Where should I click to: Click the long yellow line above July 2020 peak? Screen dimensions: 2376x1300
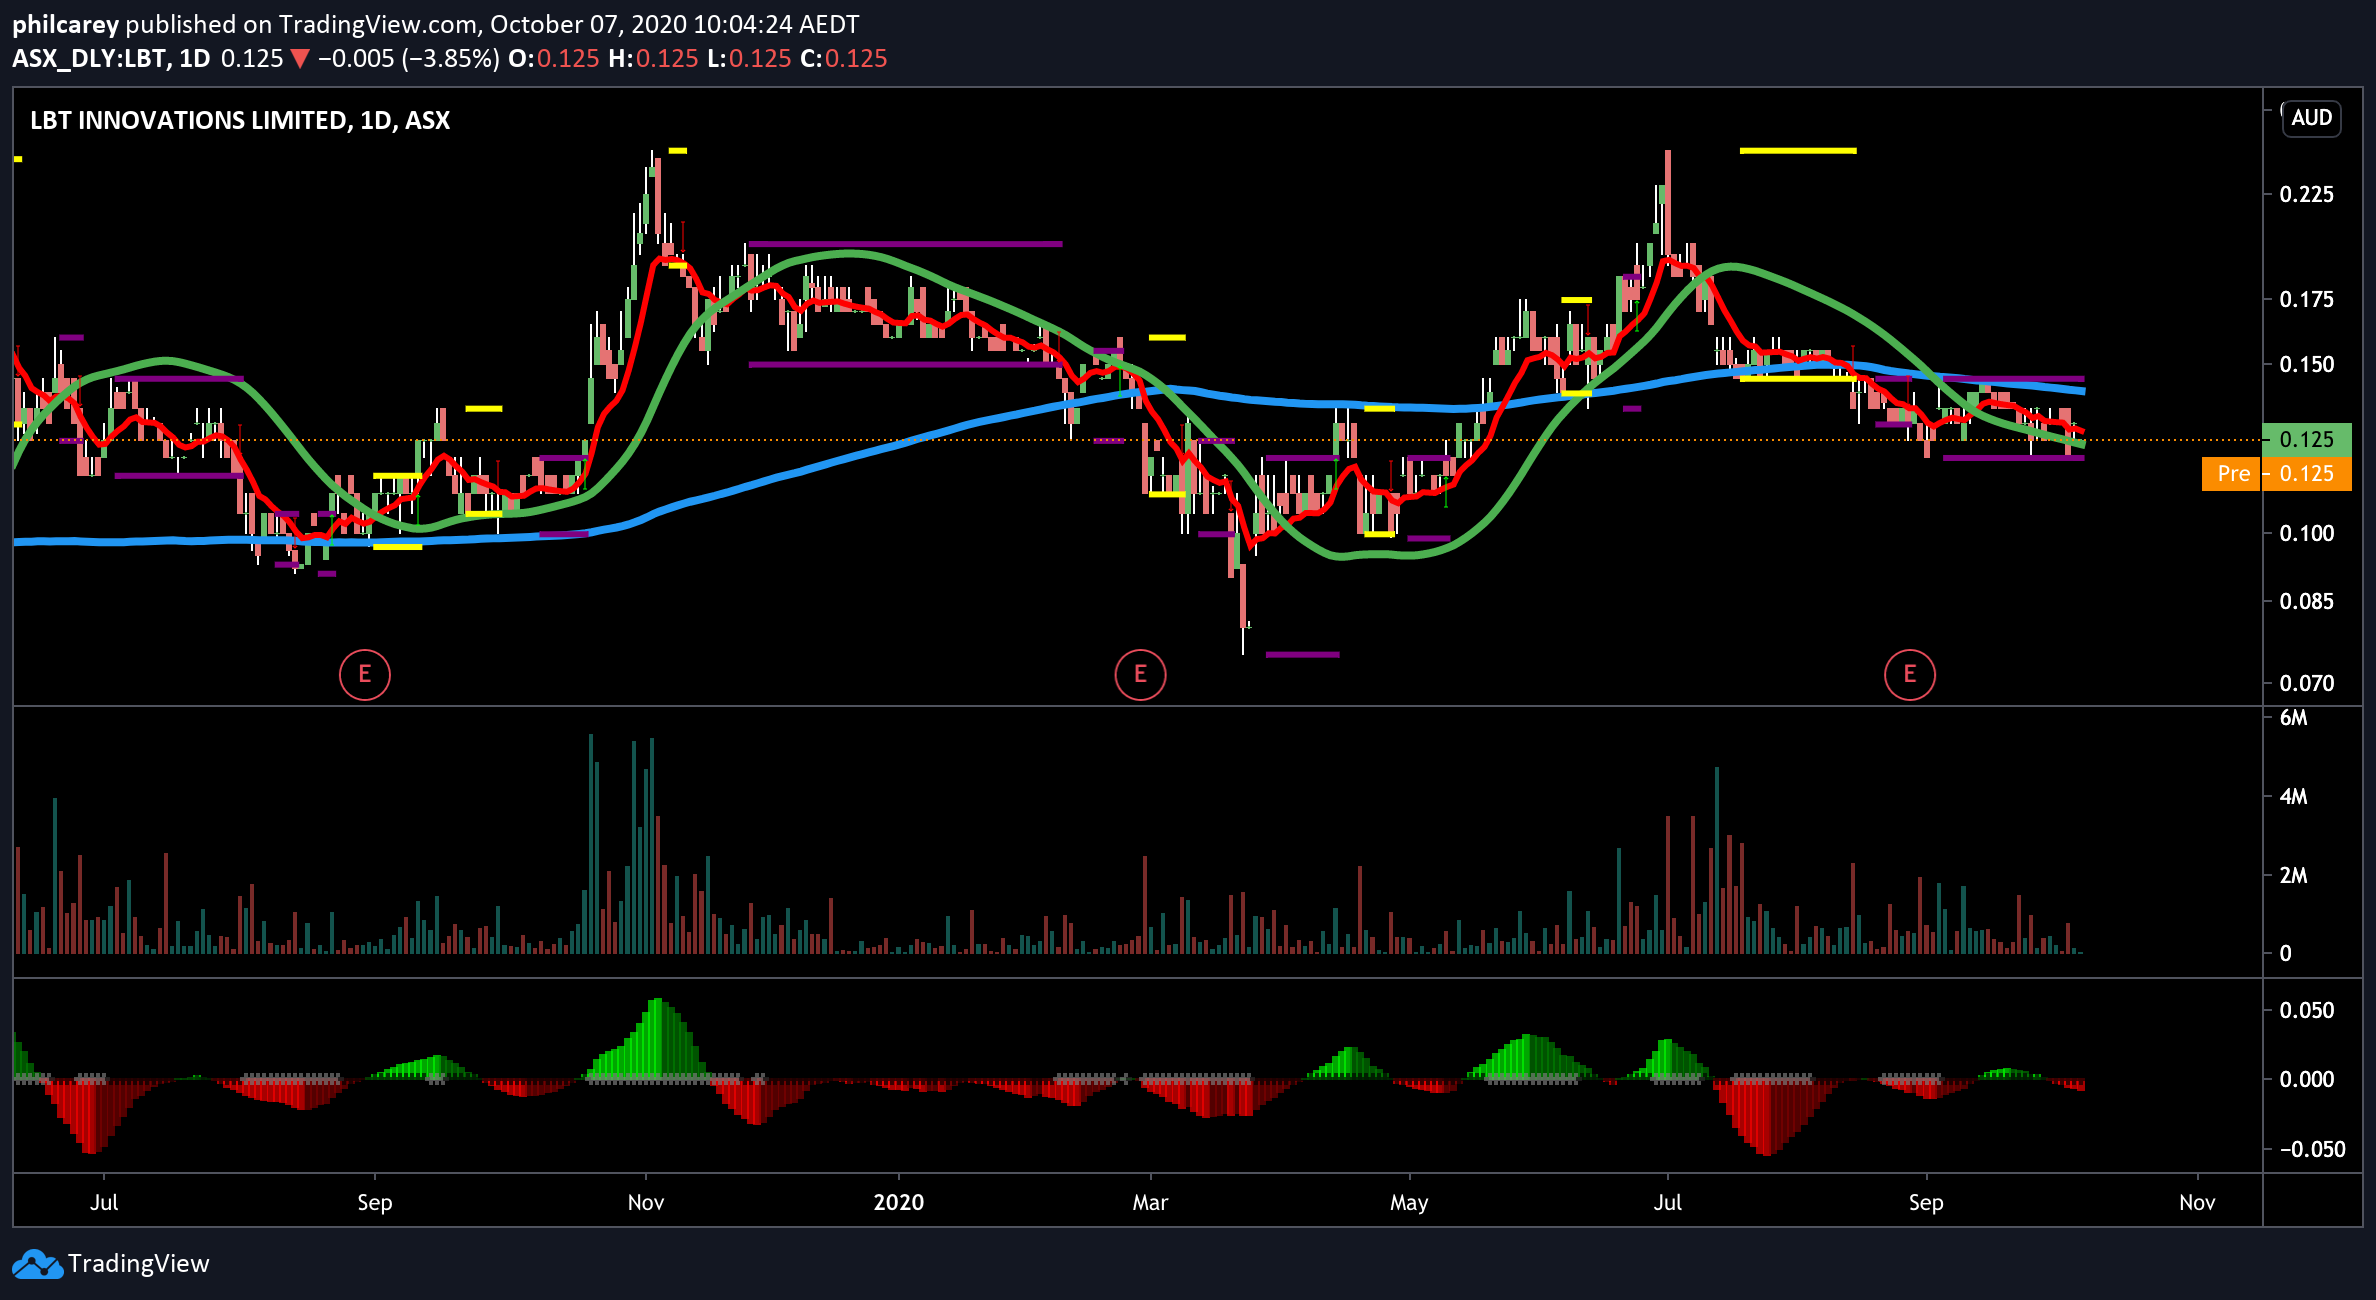click(1798, 151)
